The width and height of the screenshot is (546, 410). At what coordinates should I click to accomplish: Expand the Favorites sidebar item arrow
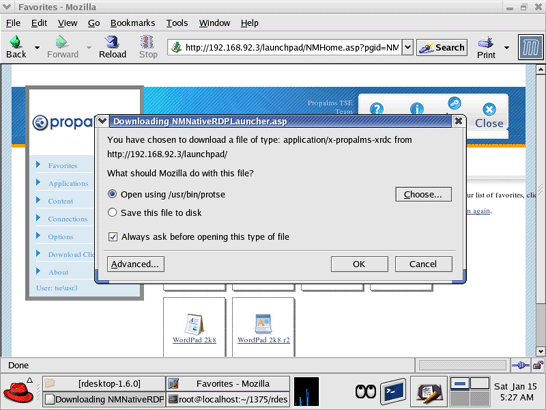pyautogui.click(x=38, y=164)
